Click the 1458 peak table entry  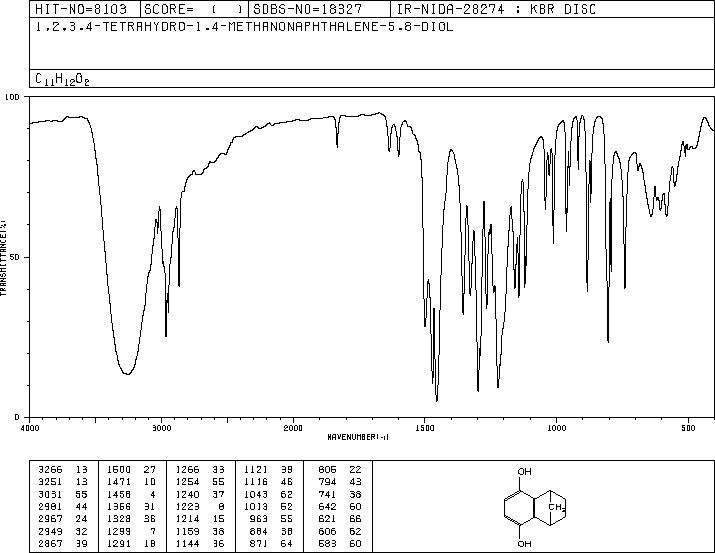click(x=131, y=494)
